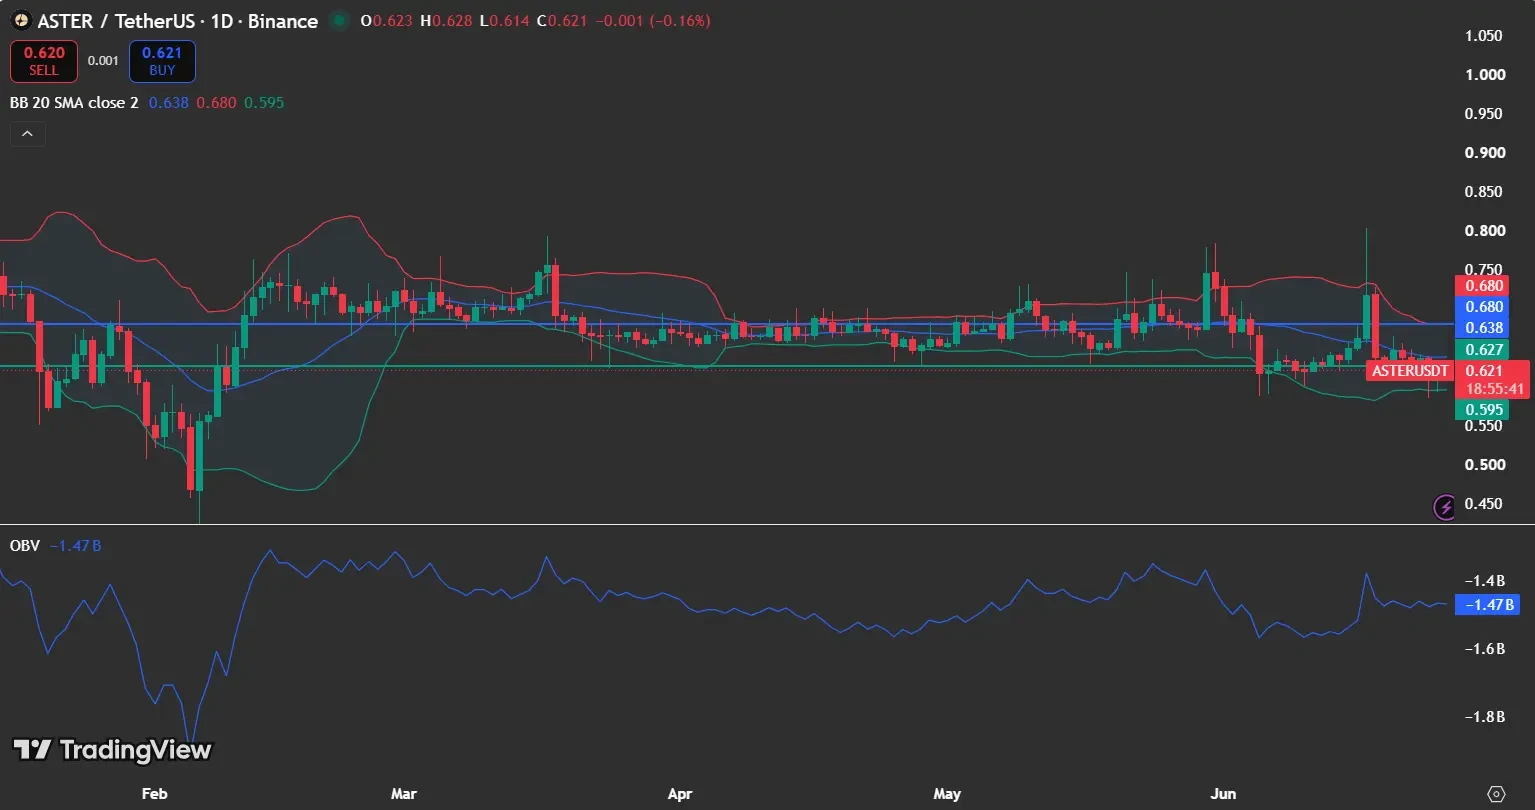This screenshot has width=1535, height=810.
Task: Click the green lower band value 0.595 in legend
Action: tap(263, 102)
